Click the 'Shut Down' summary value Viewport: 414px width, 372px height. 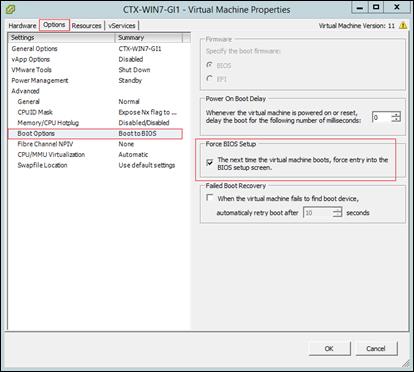coord(134,70)
